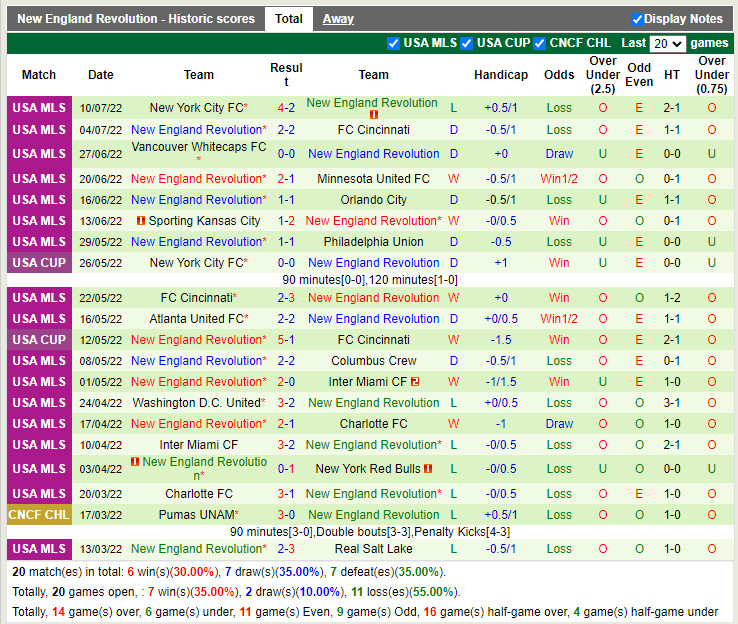Click red card icon beside New York Red Bulls

pyautogui.click(x=428, y=469)
